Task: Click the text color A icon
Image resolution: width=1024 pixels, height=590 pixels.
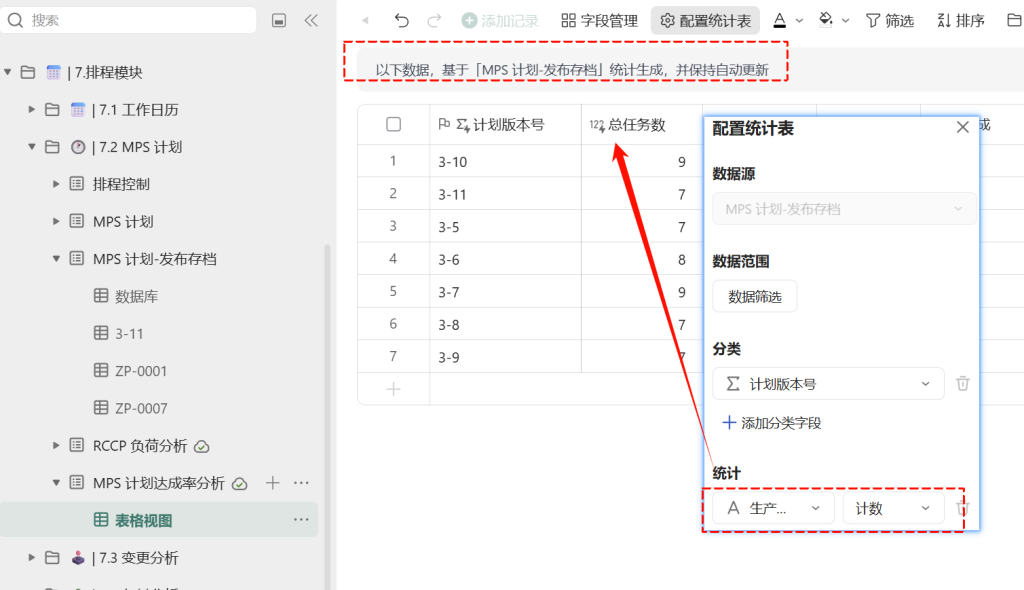Action: click(780, 21)
